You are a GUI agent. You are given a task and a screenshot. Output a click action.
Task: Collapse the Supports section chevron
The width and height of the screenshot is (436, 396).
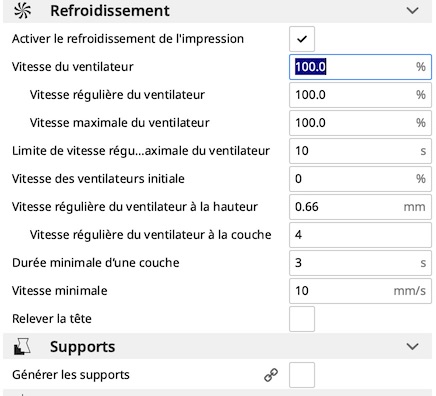(412, 347)
